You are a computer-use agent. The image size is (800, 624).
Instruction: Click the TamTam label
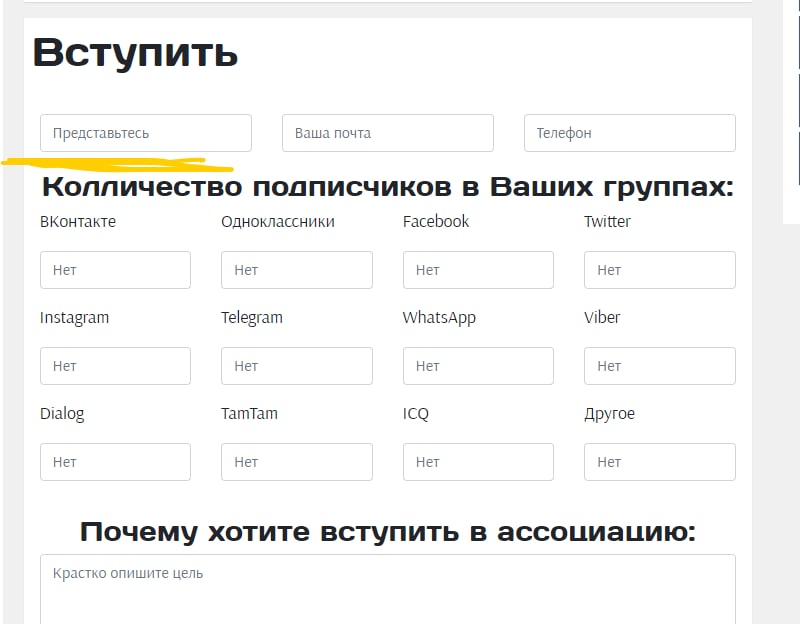(249, 413)
